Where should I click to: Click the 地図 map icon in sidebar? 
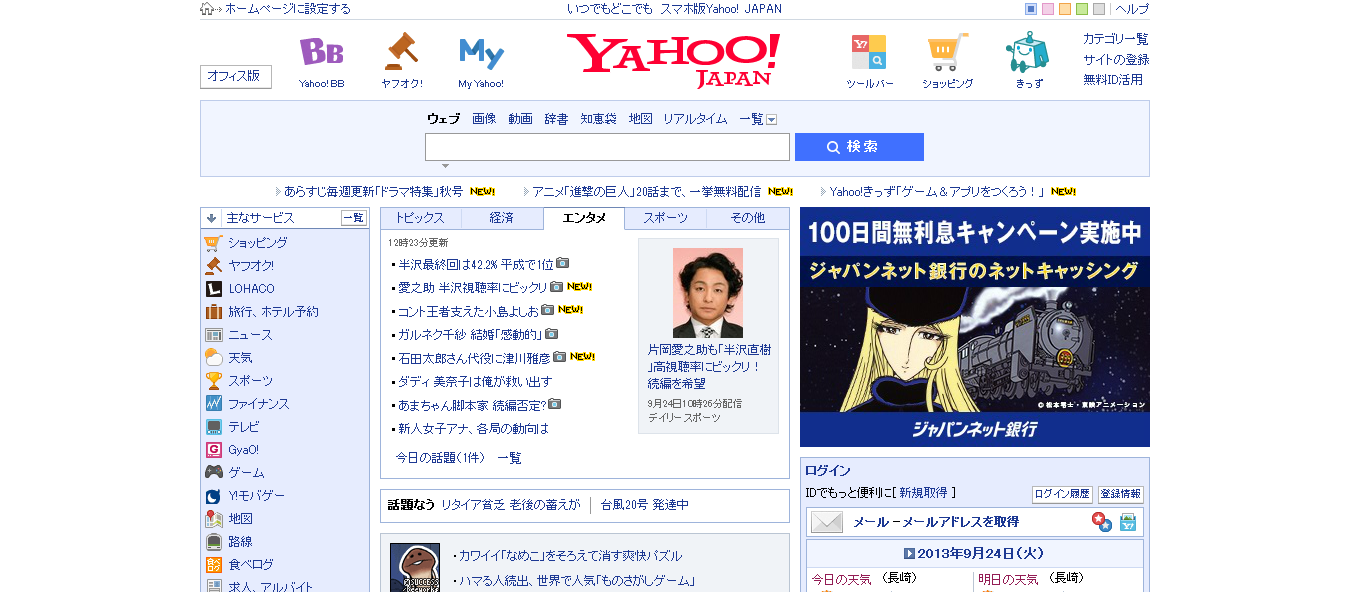(213, 519)
